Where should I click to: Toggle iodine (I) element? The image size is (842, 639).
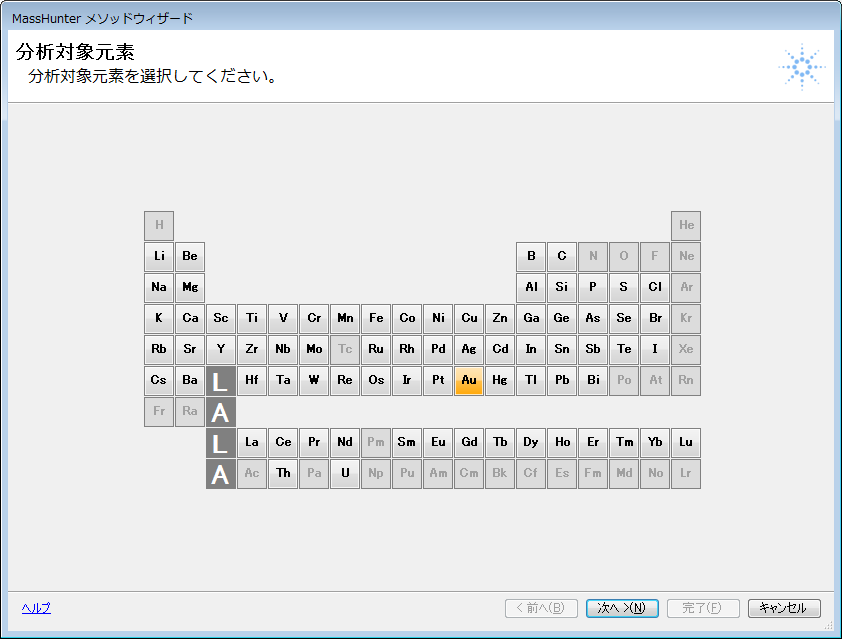point(655,350)
